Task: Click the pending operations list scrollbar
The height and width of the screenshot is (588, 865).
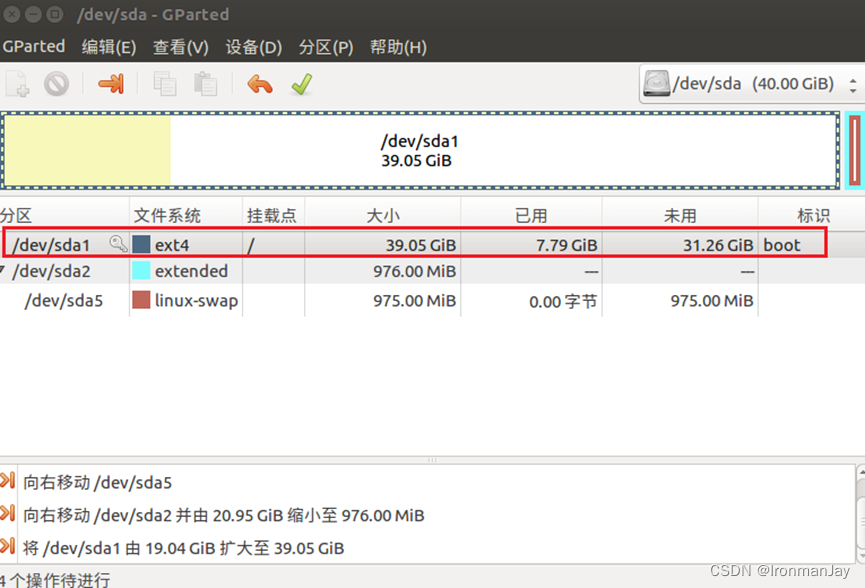Action: coord(861,514)
